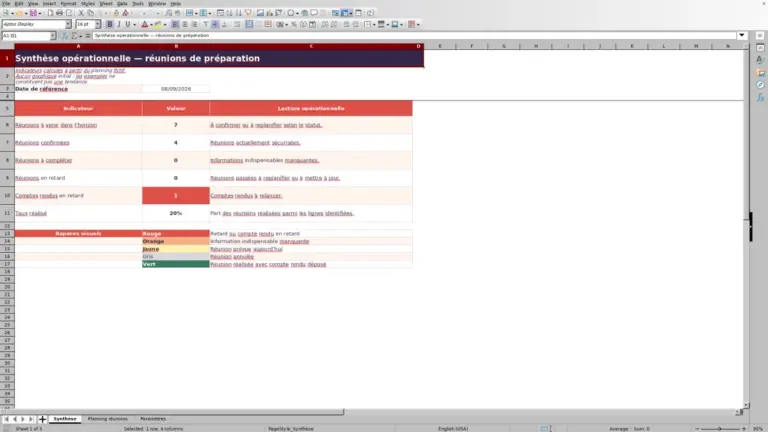Open the Borders dropdown arrow

click(x=374, y=24)
